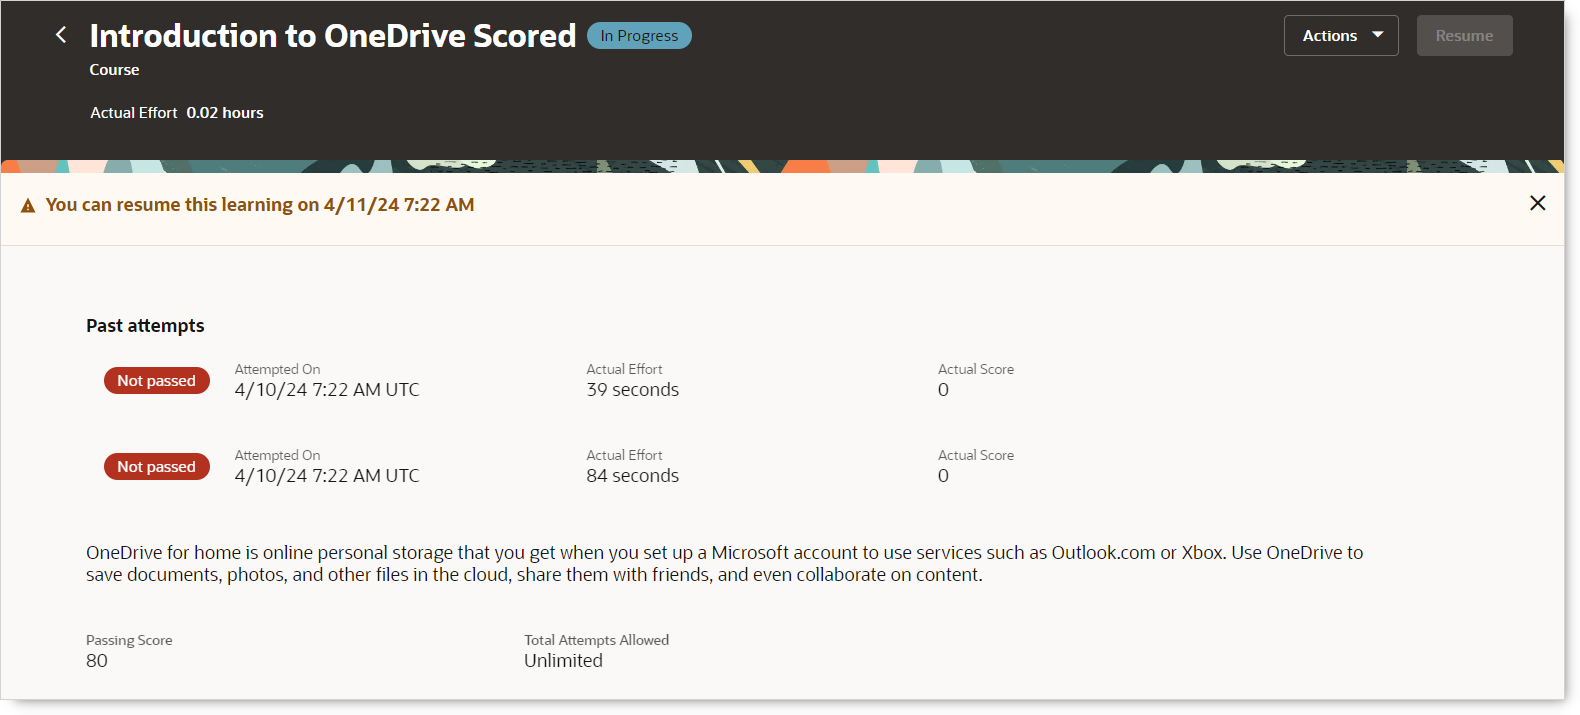Image resolution: width=1580 pixels, height=715 pixels.
Task: Go back using the left chevron arrow
Action: [x=61, y=35]
